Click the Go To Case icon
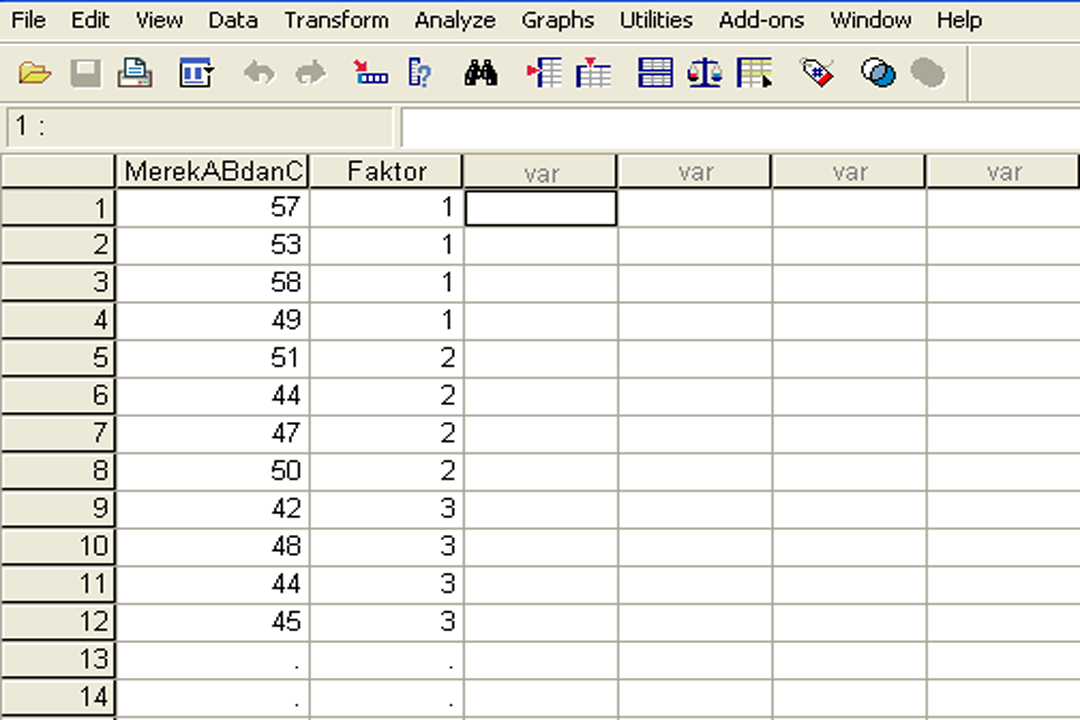 370,72
